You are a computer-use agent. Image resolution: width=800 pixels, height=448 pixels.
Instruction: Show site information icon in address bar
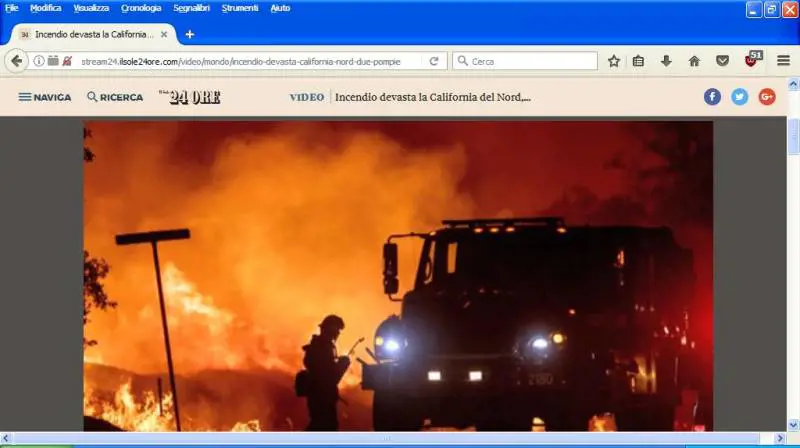(39, 61)
